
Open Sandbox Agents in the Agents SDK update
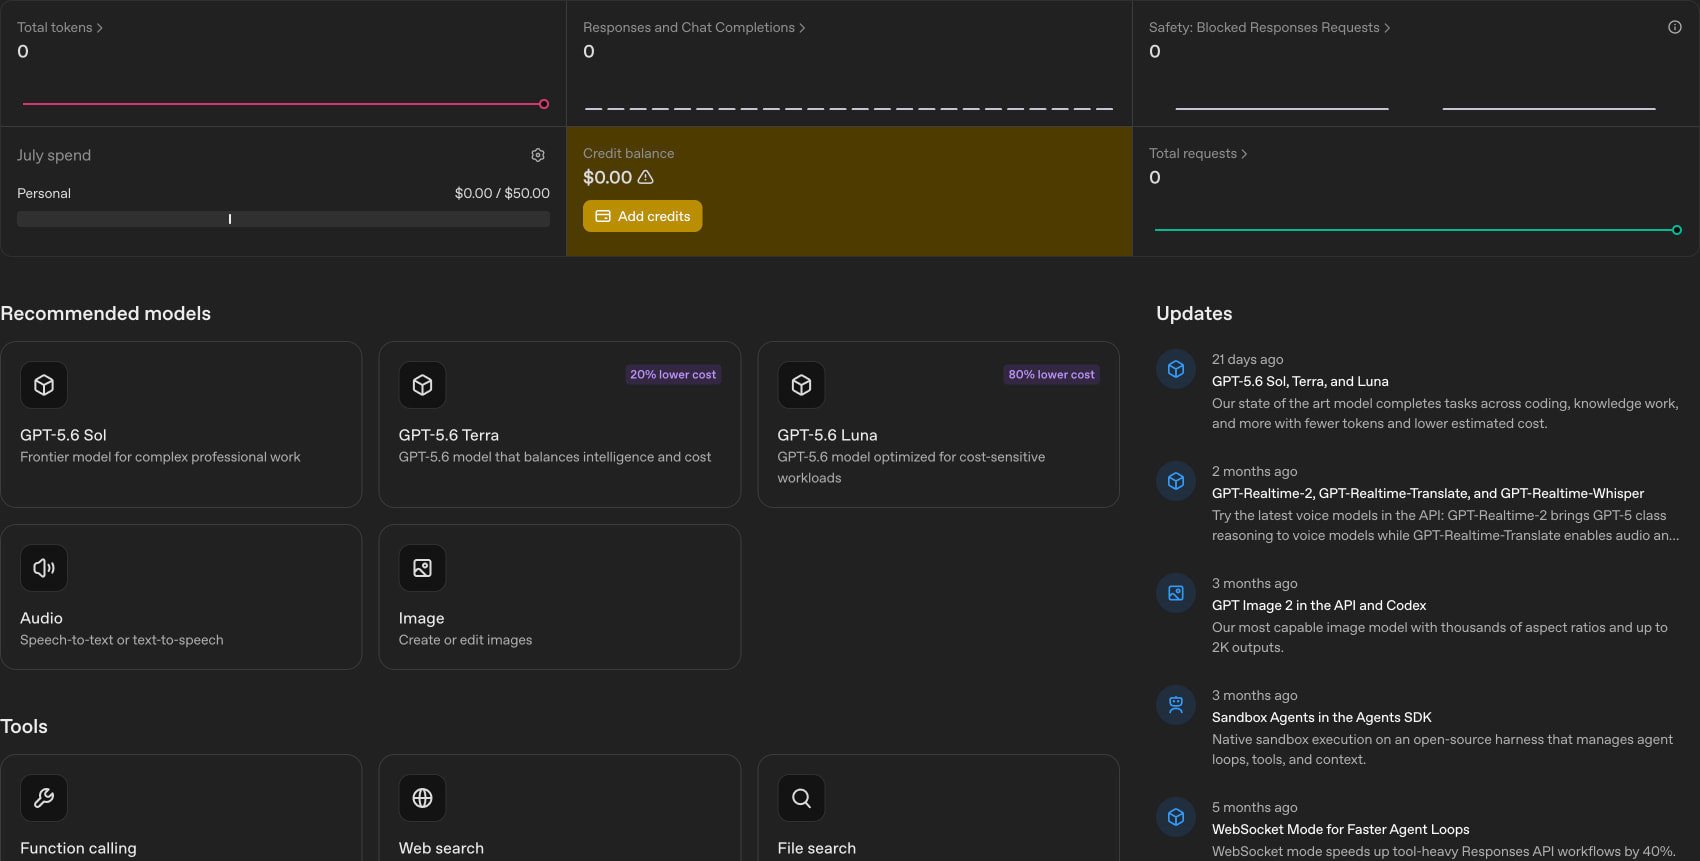point(1322,717)
